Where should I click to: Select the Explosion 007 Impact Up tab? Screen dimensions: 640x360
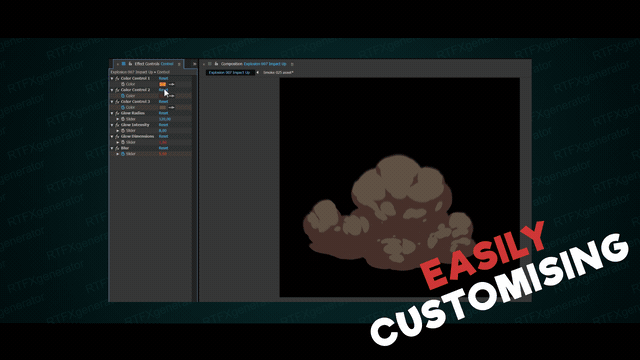(x=229, y=73)
